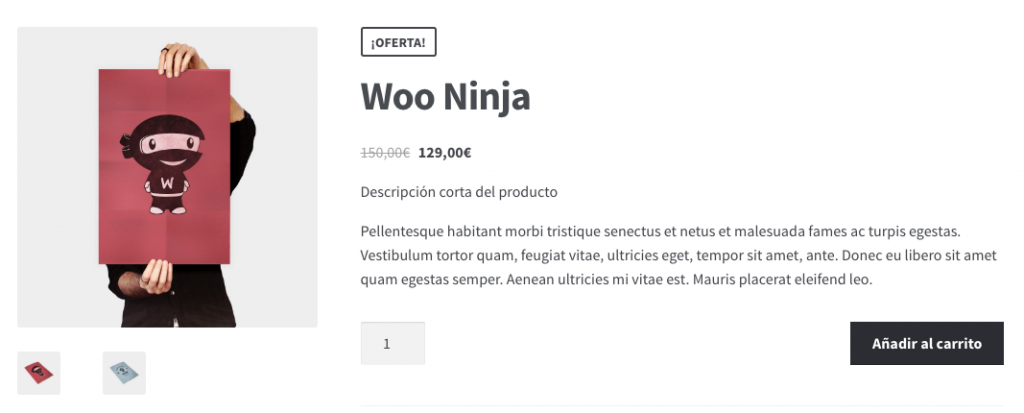Click the ninja's feet on the poster
This screenshot has width=1024, height=413.
click(x=167, y=208)
